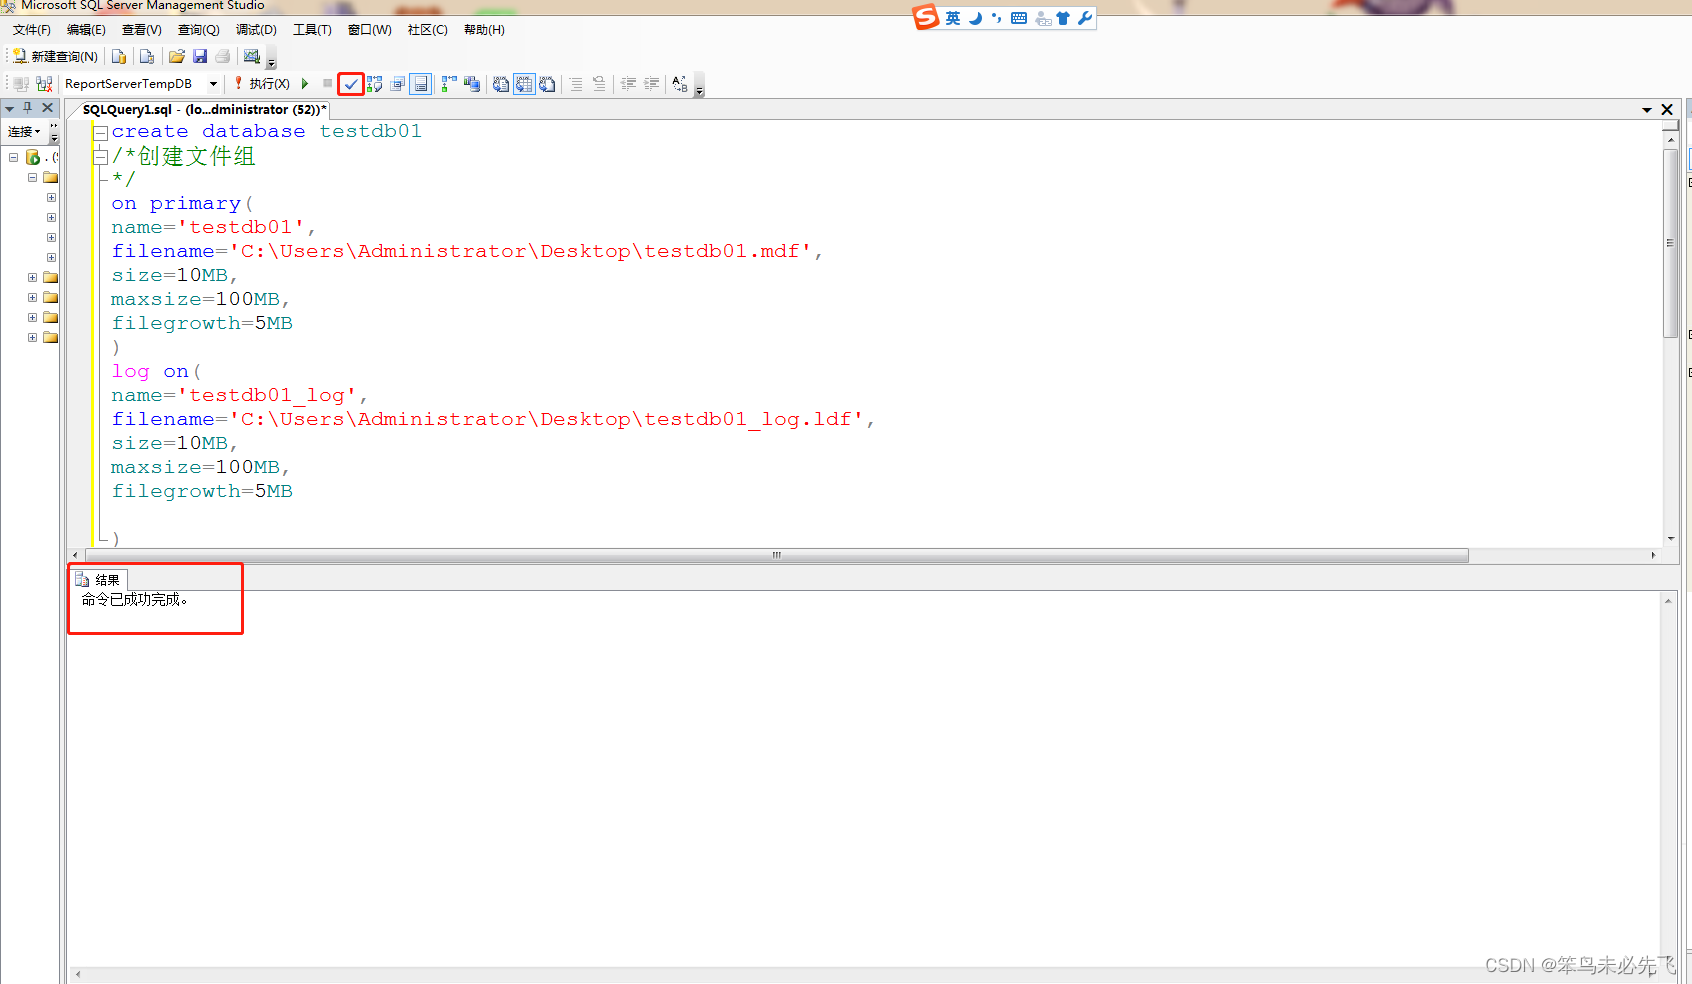Screen dimensions: 1692x984
Task: Click the Analysis Services query icon
Action: pyautogui.click(x=147, y=56)
